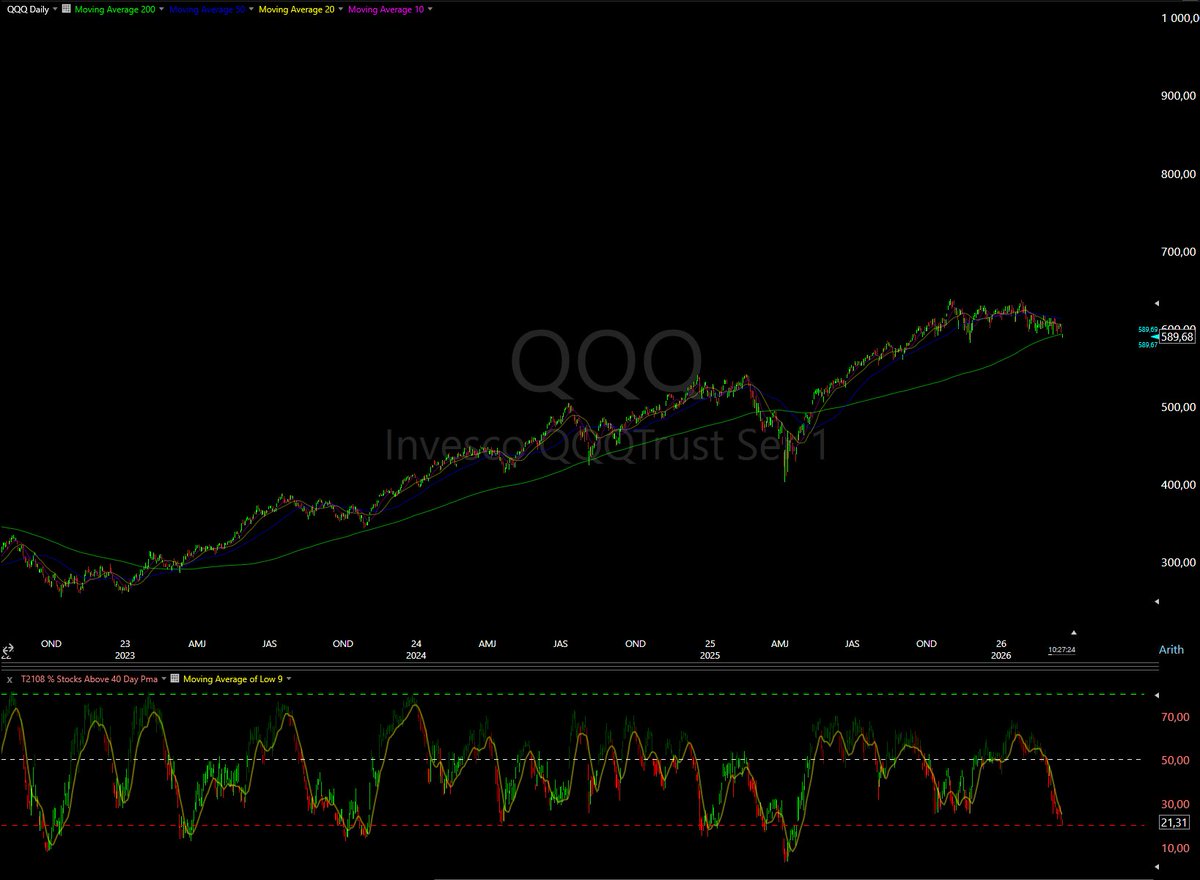Click Moving Average of Low 9 label
The image size is (1200, 880).
[233, 678]
